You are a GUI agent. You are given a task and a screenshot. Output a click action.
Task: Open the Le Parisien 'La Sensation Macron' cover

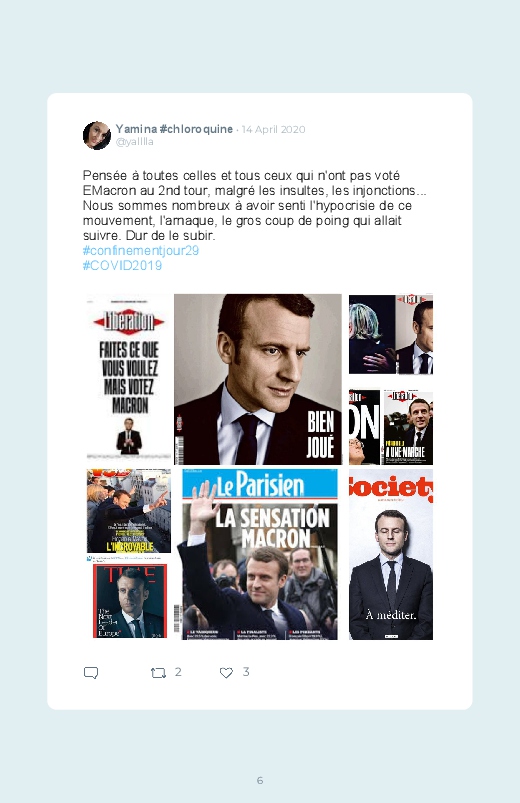[260, 554]
